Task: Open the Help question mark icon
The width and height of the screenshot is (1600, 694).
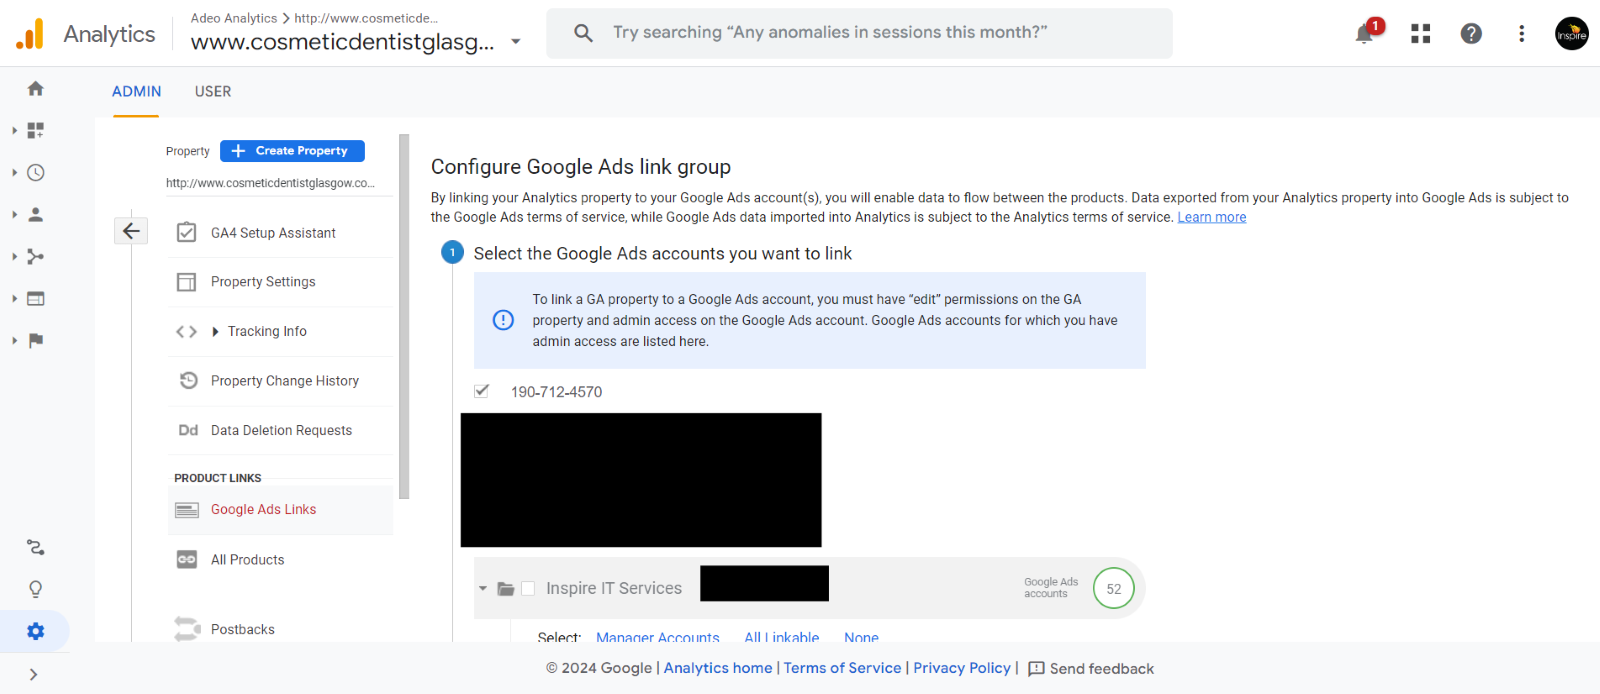Action: tap(1471, 34)
